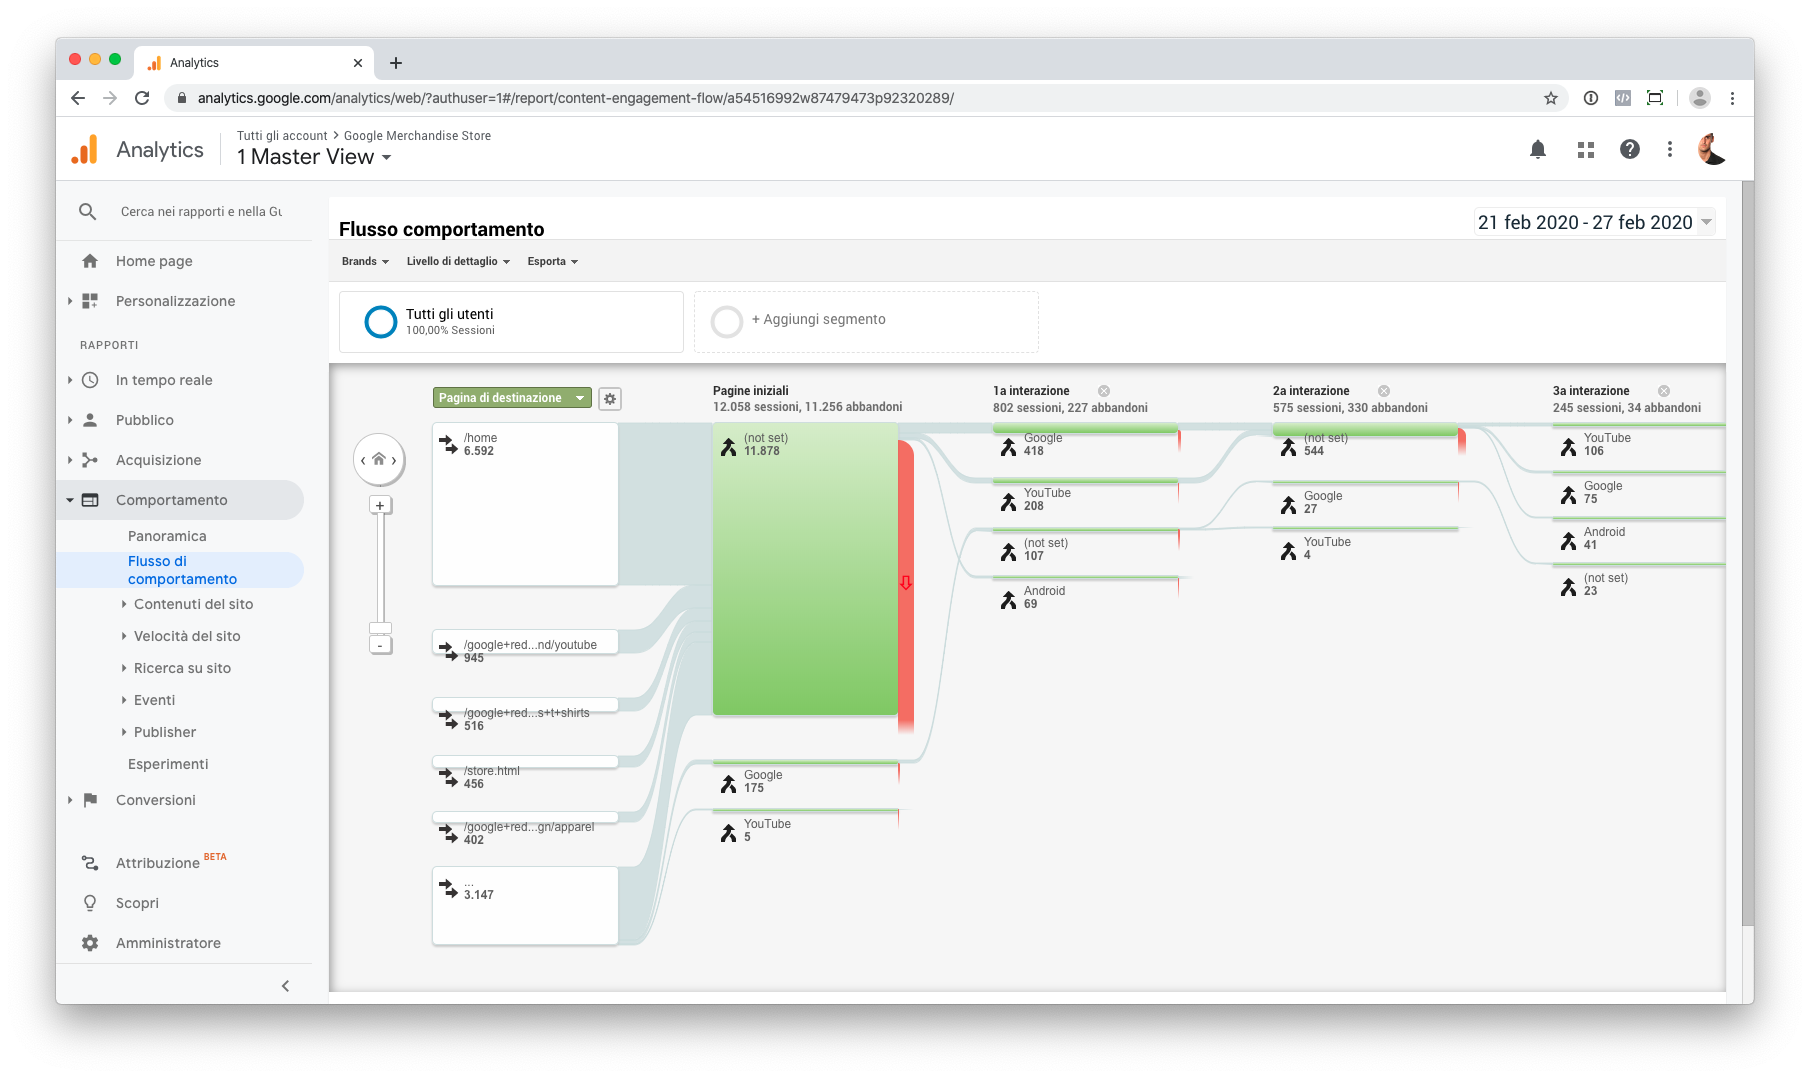This screenshot has height=1078, width=1810.
Task: Pan the flow right with the arrow
Action: tap(395, 460)
